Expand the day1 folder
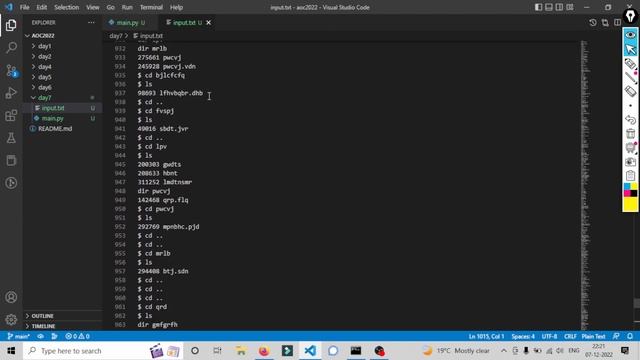This screenshot has width=640, height=360. (x=45, y=46)
